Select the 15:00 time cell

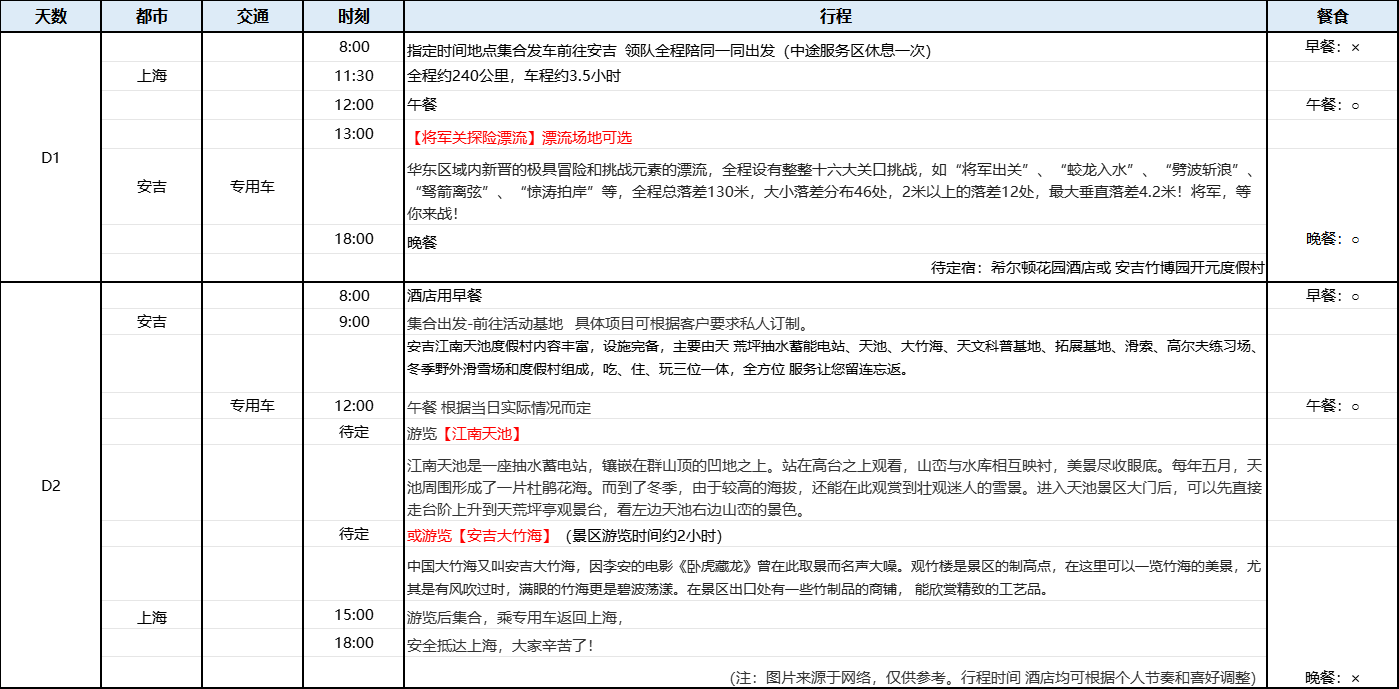click(x=354, y=615)
